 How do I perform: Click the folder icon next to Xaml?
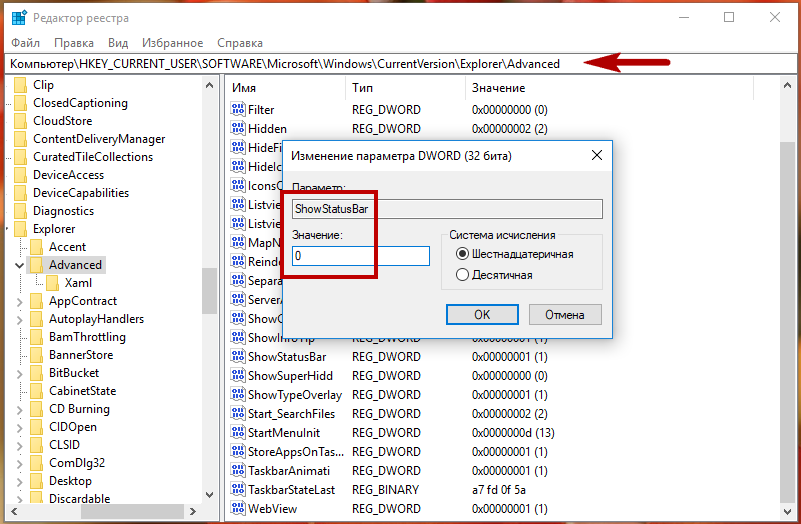(x=53, y=283)
